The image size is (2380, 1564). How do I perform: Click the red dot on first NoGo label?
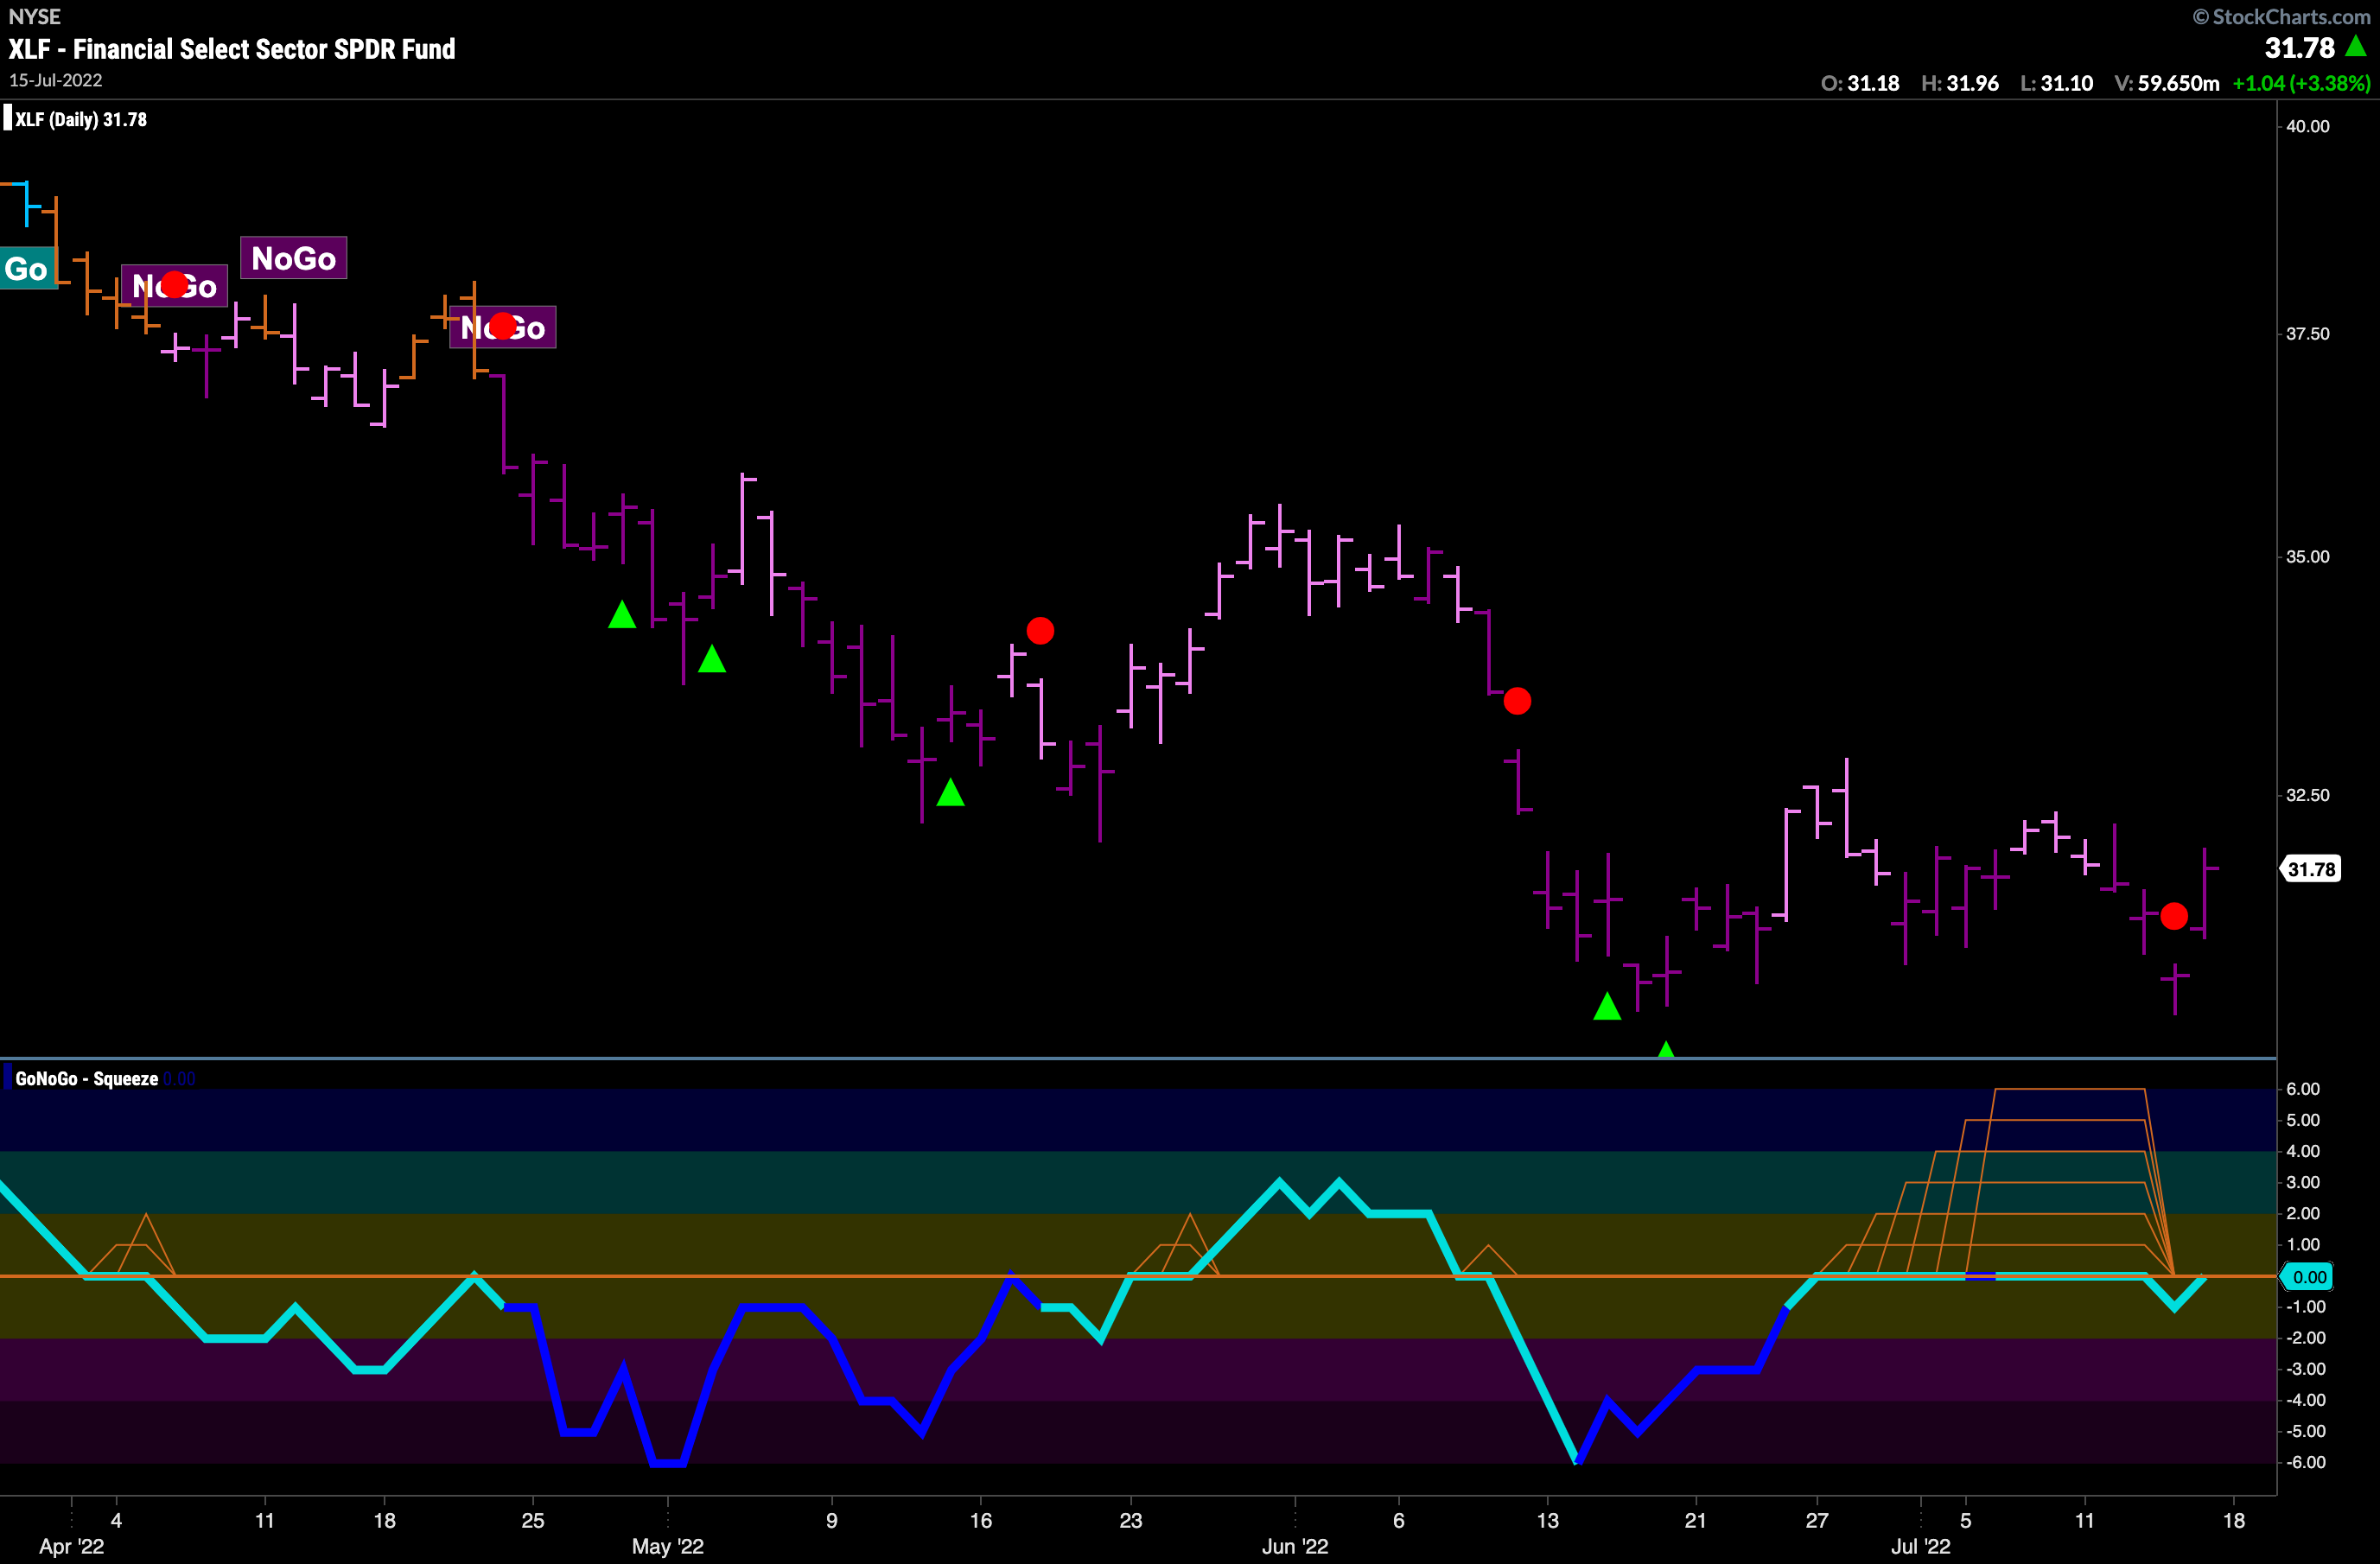tap(174, 285)
